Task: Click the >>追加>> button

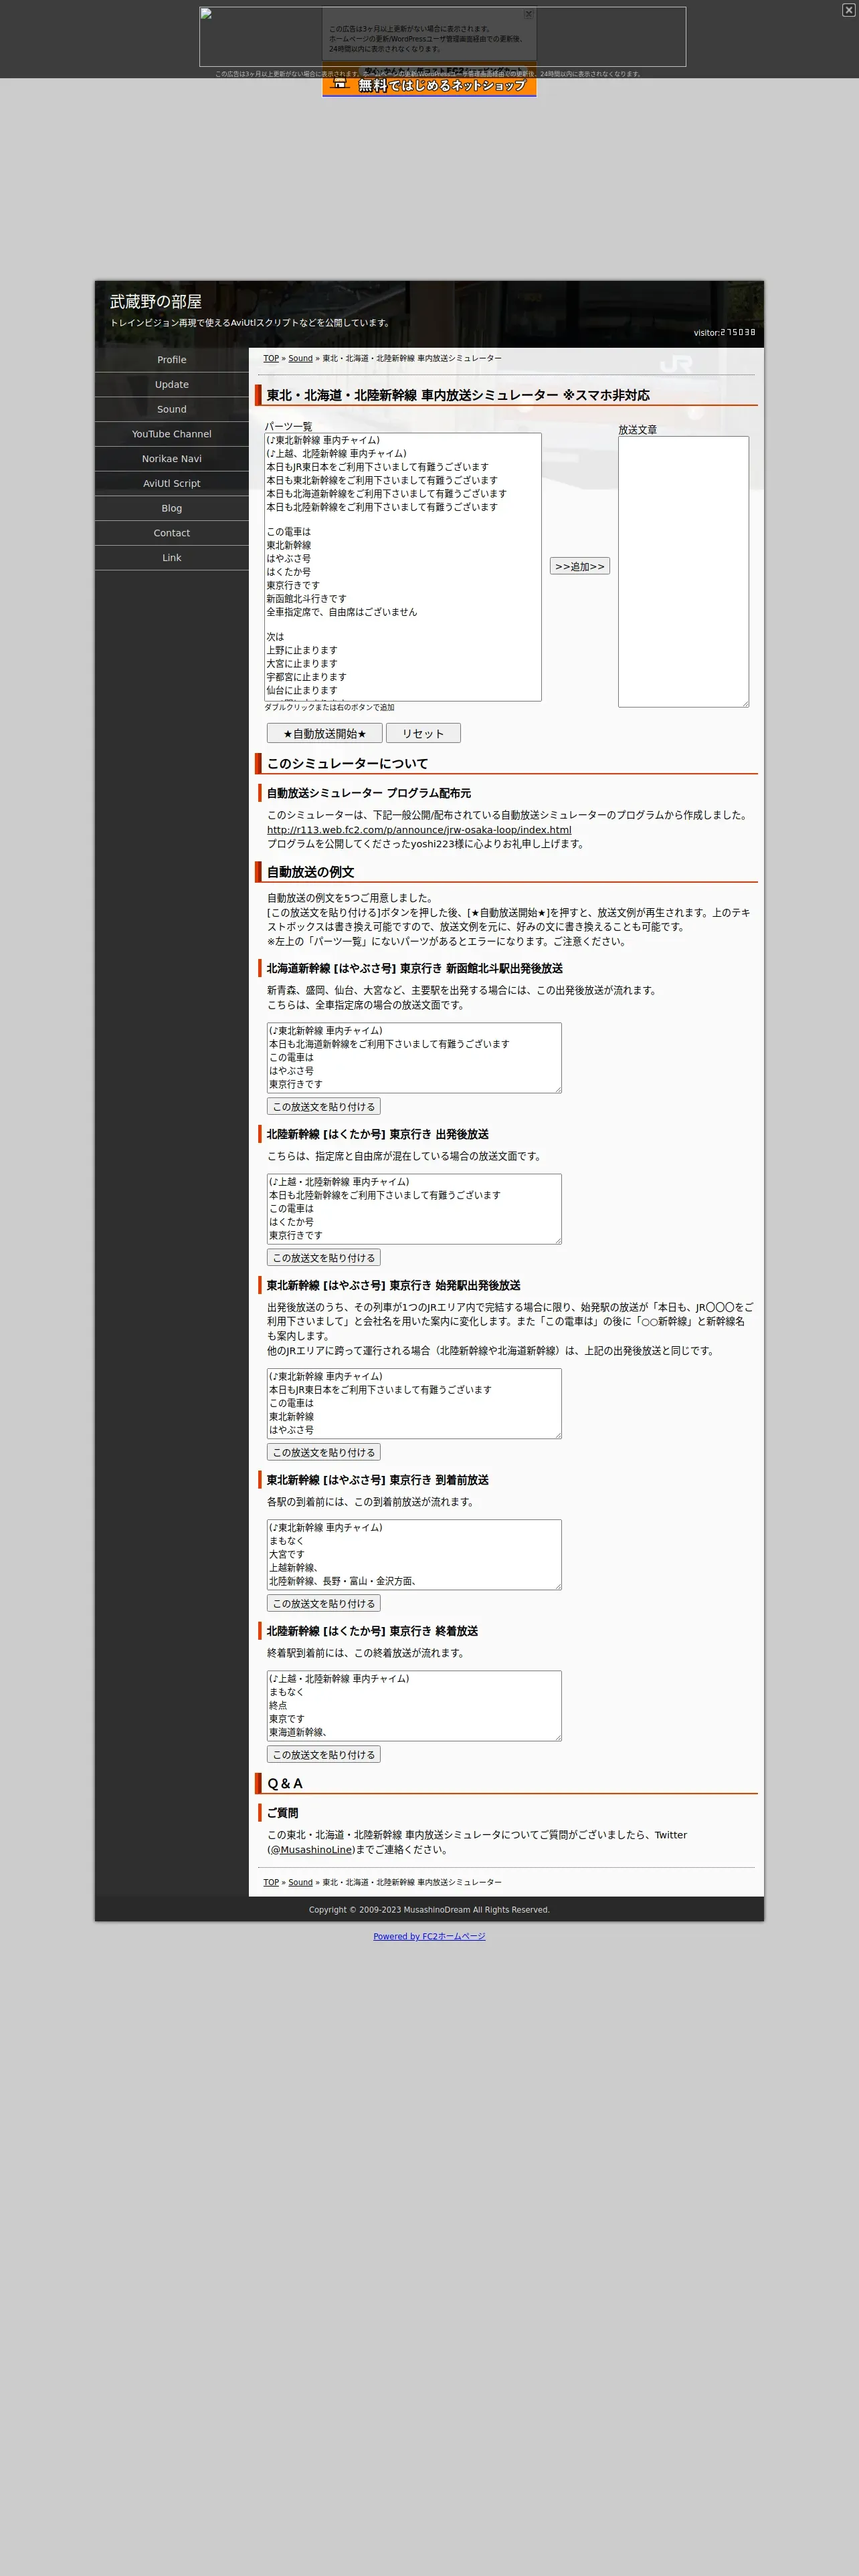Action: pos(580,566)
